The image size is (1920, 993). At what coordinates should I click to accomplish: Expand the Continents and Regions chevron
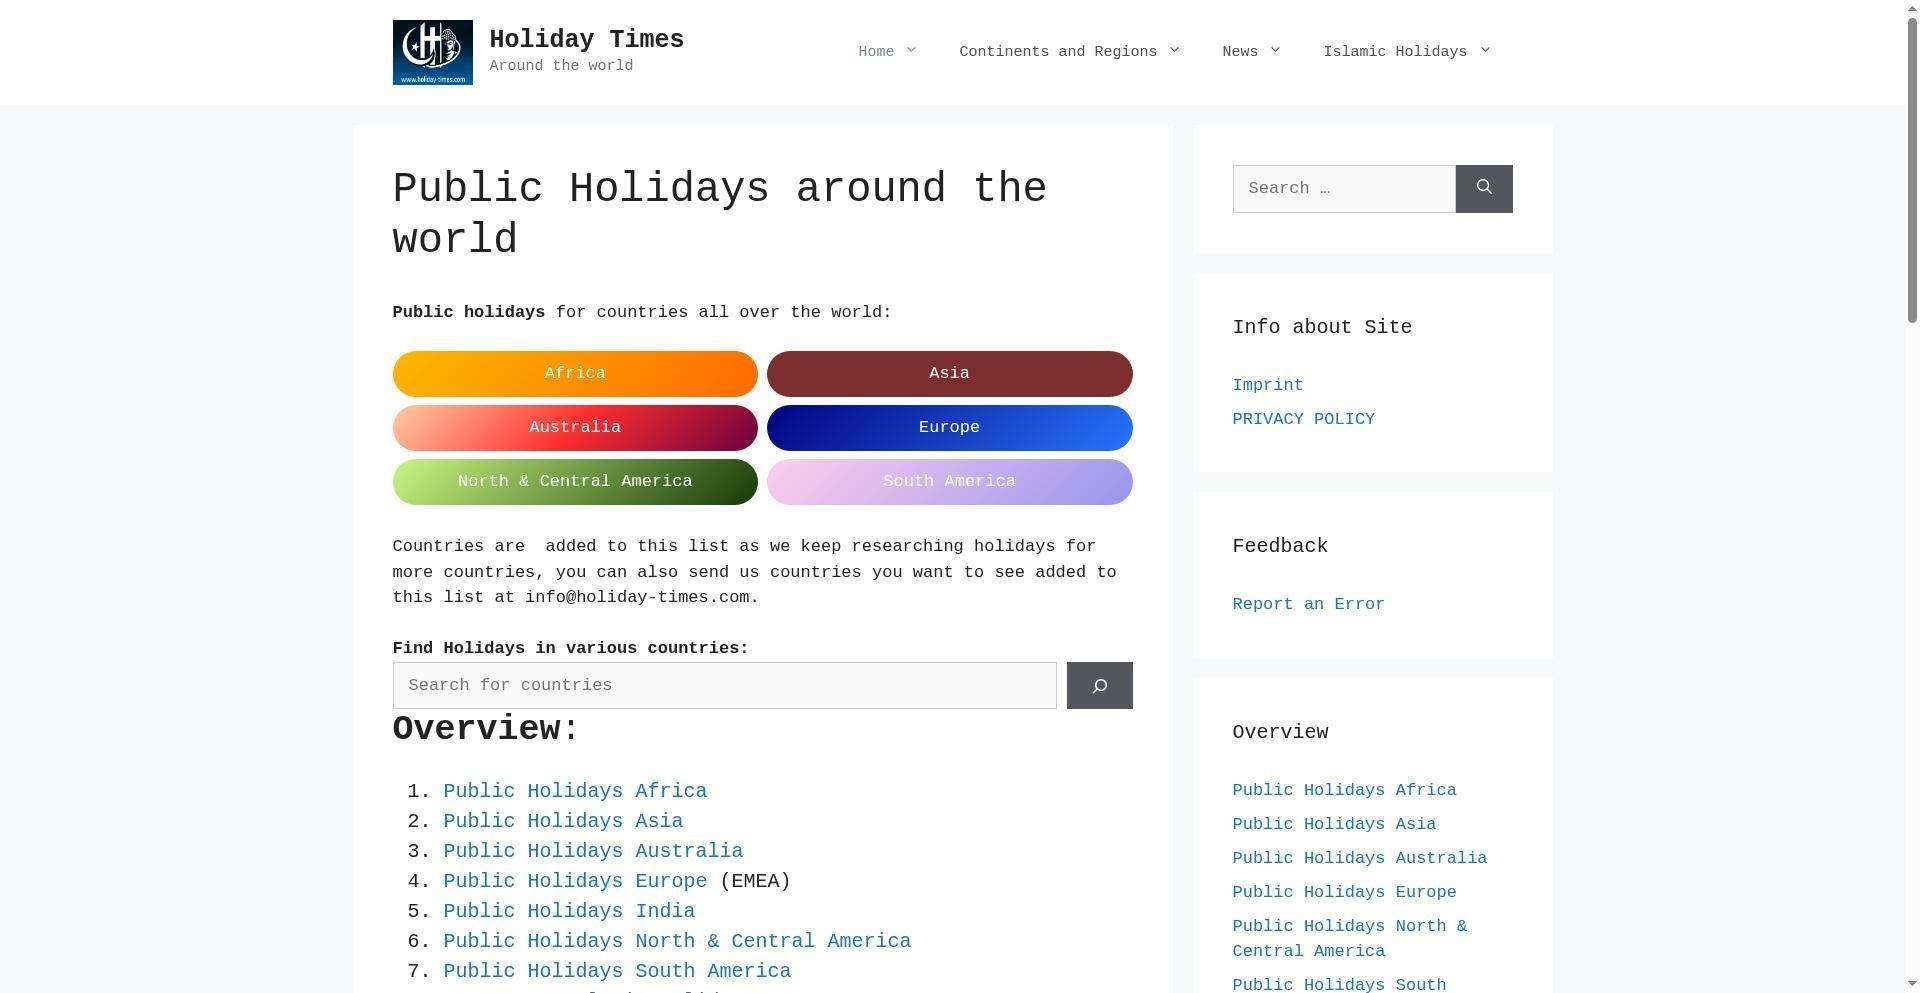click(1174, 51)
